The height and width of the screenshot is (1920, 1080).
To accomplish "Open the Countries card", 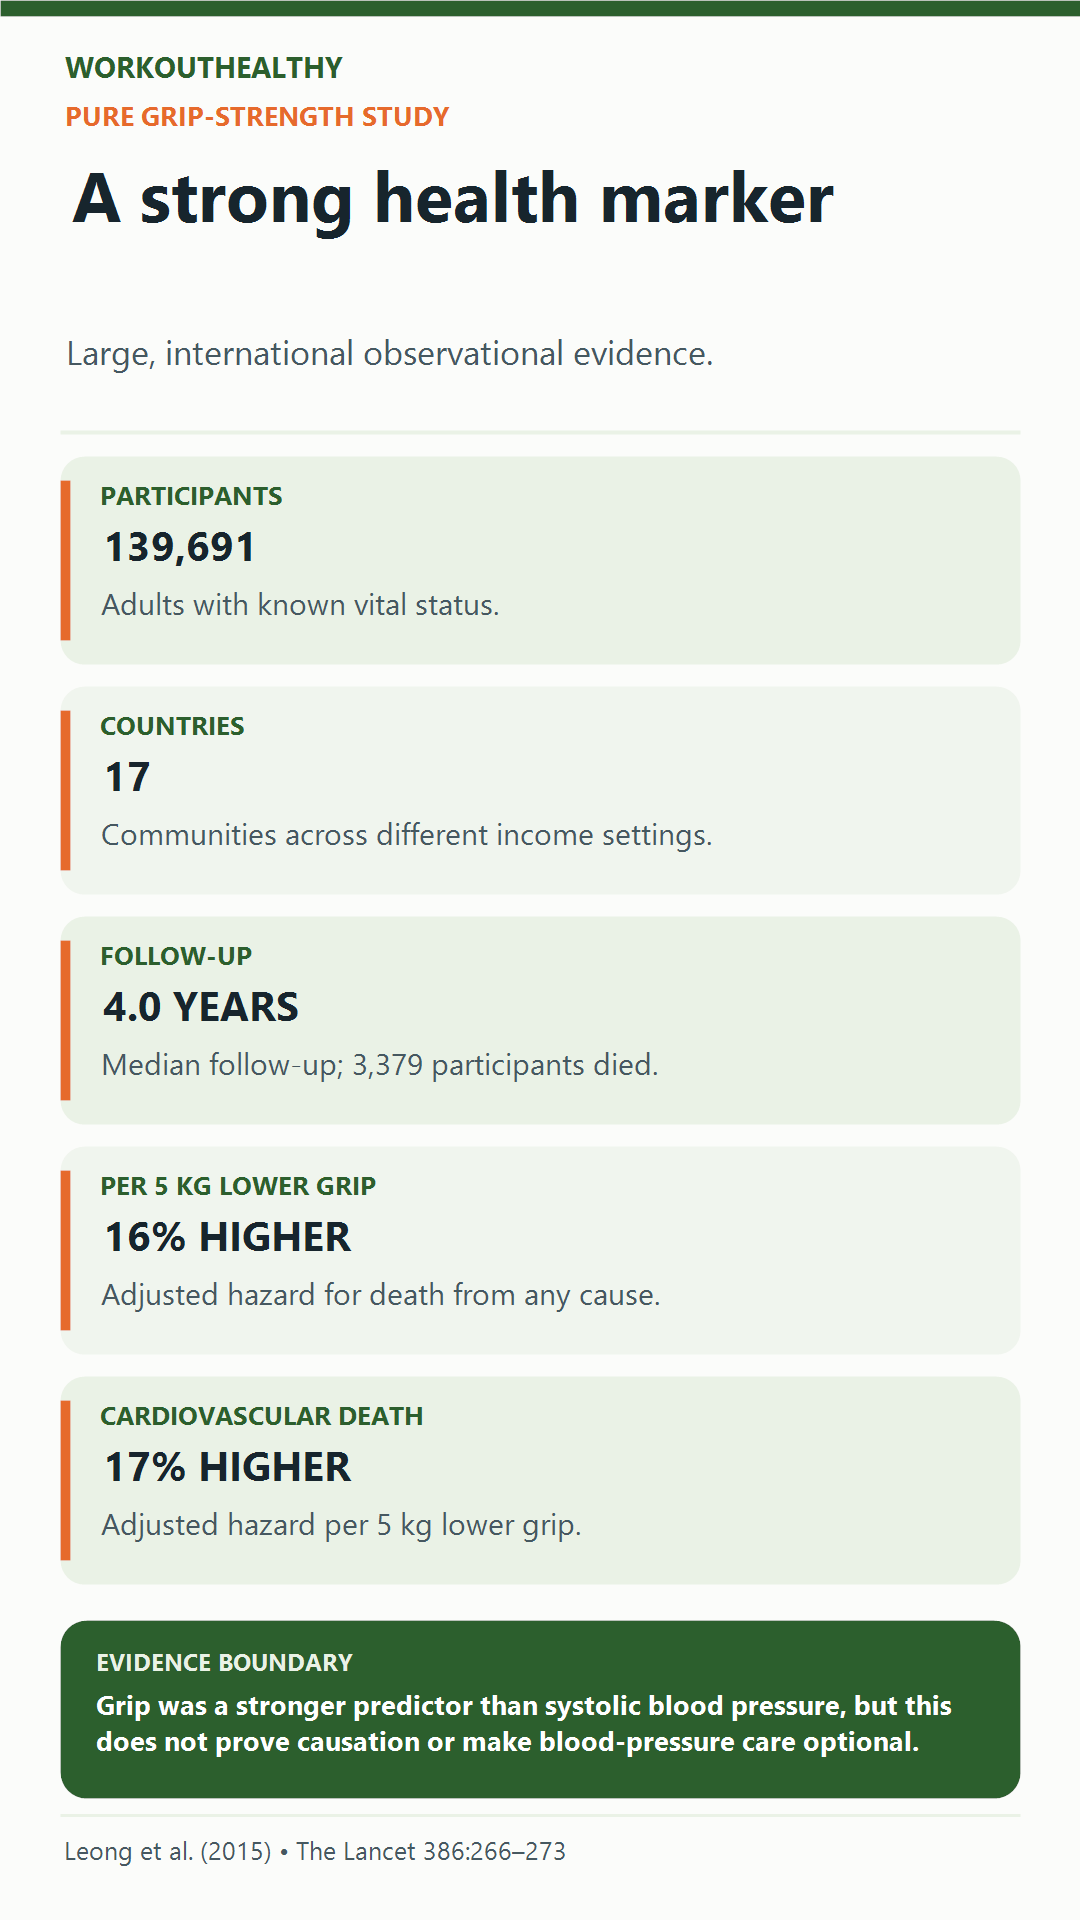I will [540, 790].
